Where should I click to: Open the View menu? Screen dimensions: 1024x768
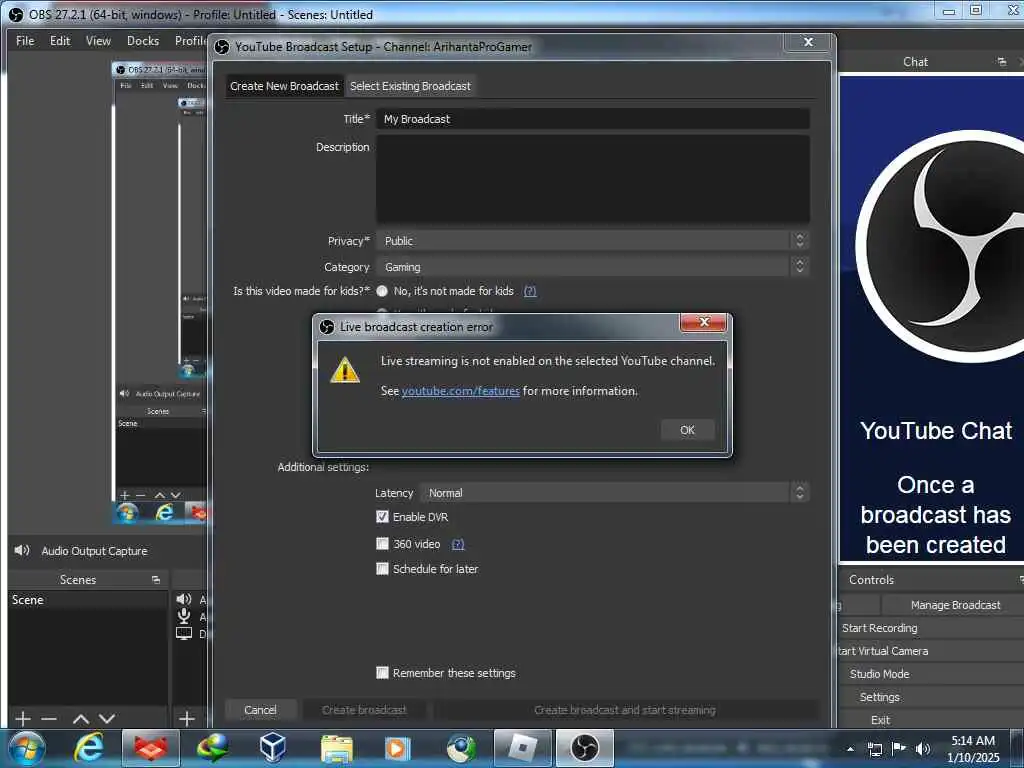[98, 40]
